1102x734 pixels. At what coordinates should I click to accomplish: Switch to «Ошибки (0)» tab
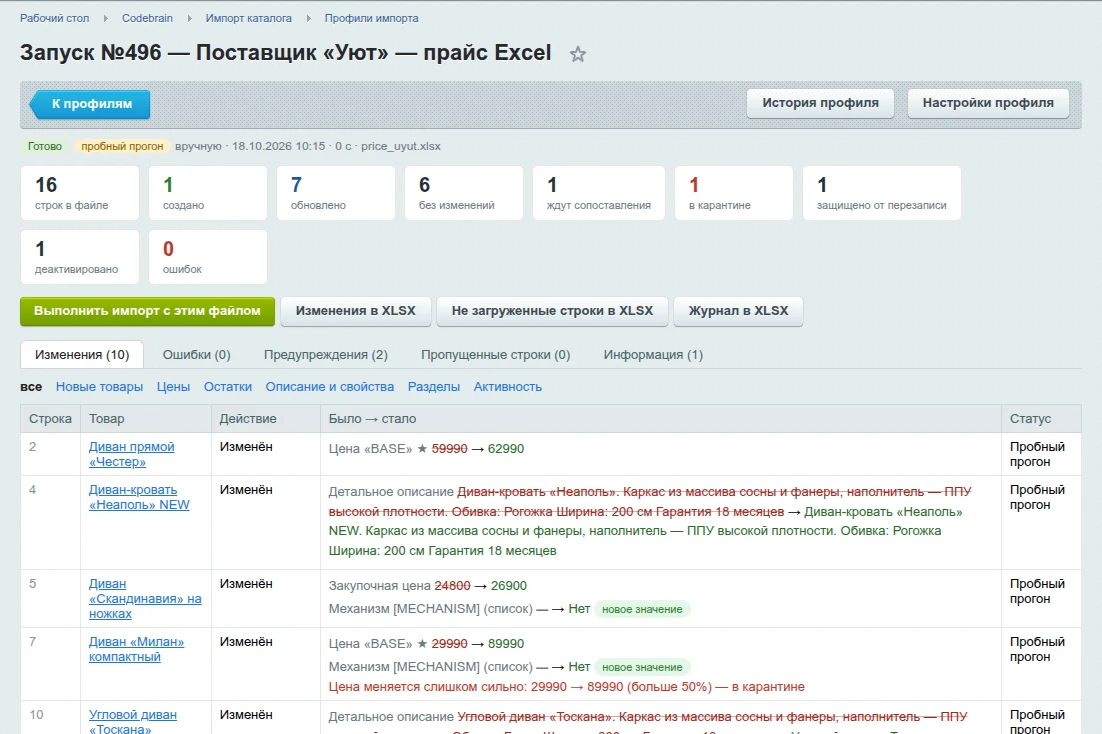(x=197, y=355)
